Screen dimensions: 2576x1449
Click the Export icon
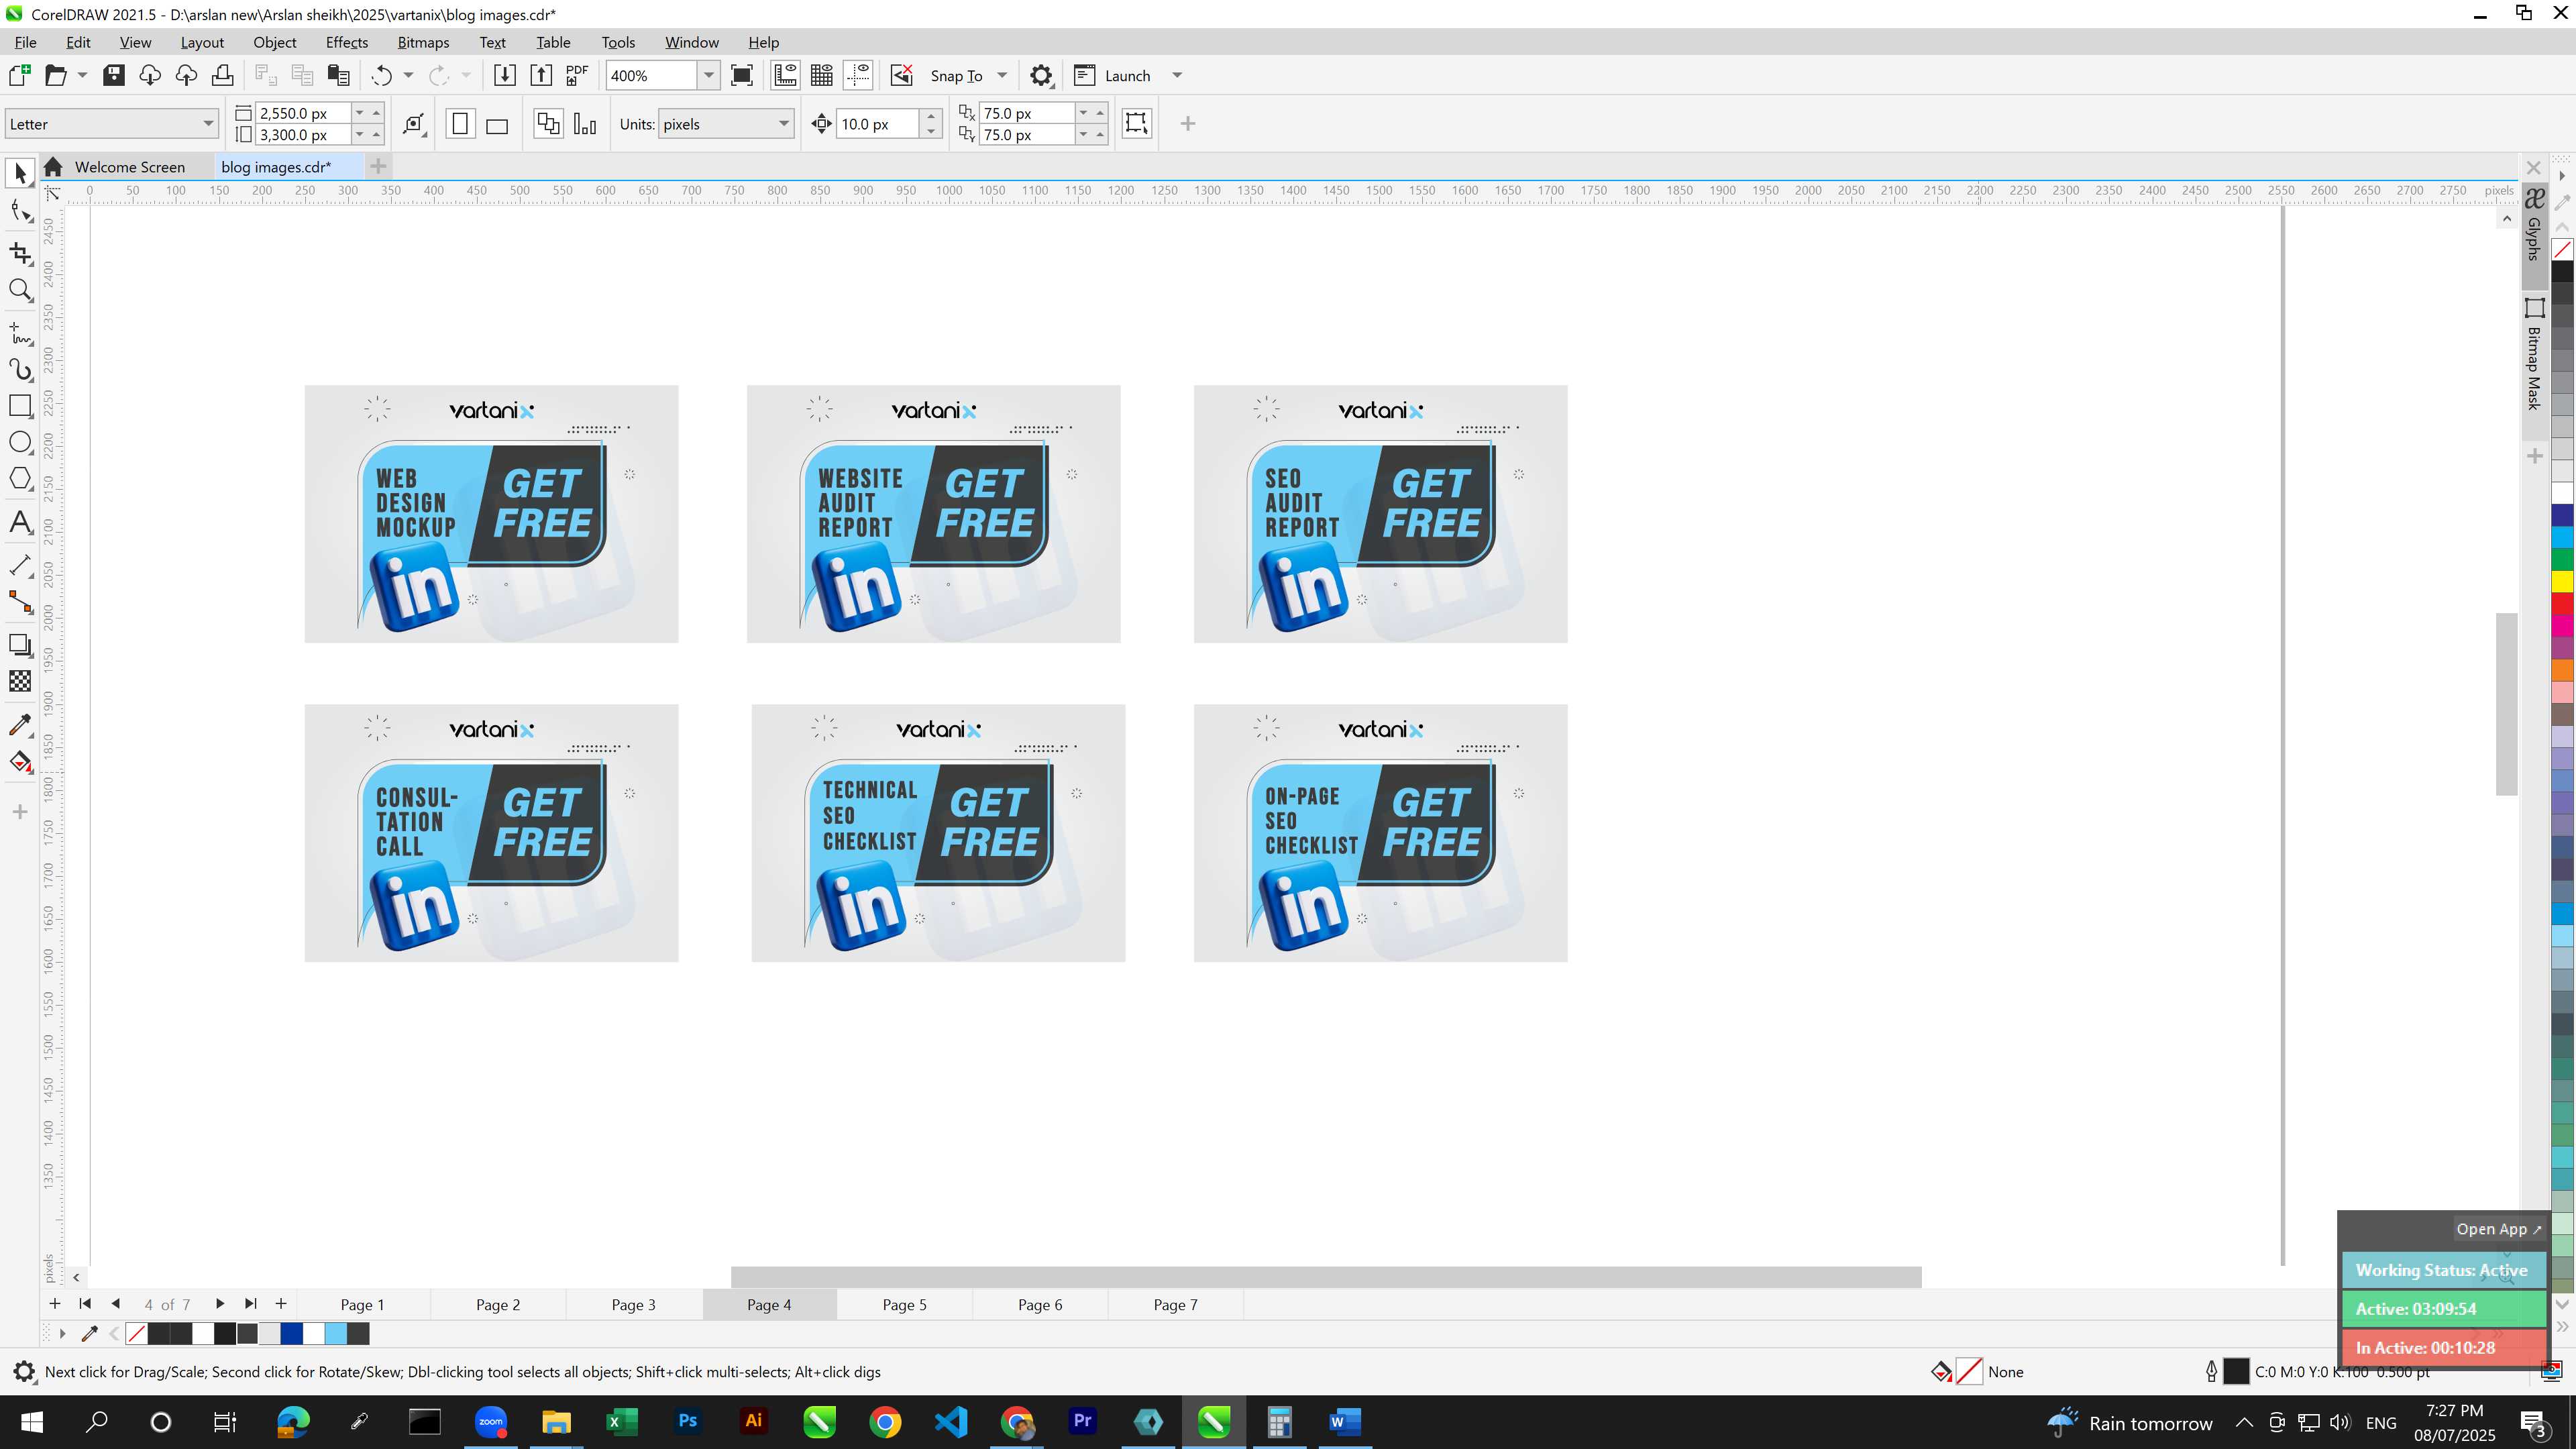541,75
